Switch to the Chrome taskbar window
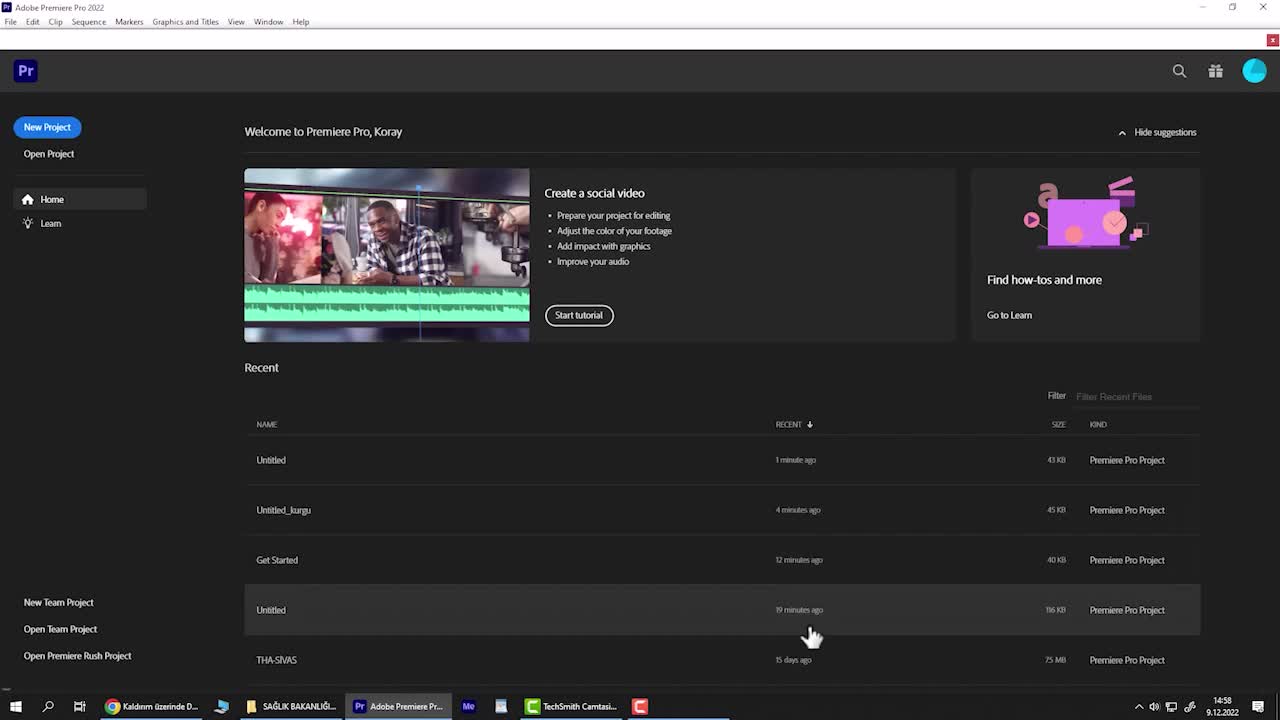Image resolution: width=1280 pixels, height=720 pixels. point(152,706)
